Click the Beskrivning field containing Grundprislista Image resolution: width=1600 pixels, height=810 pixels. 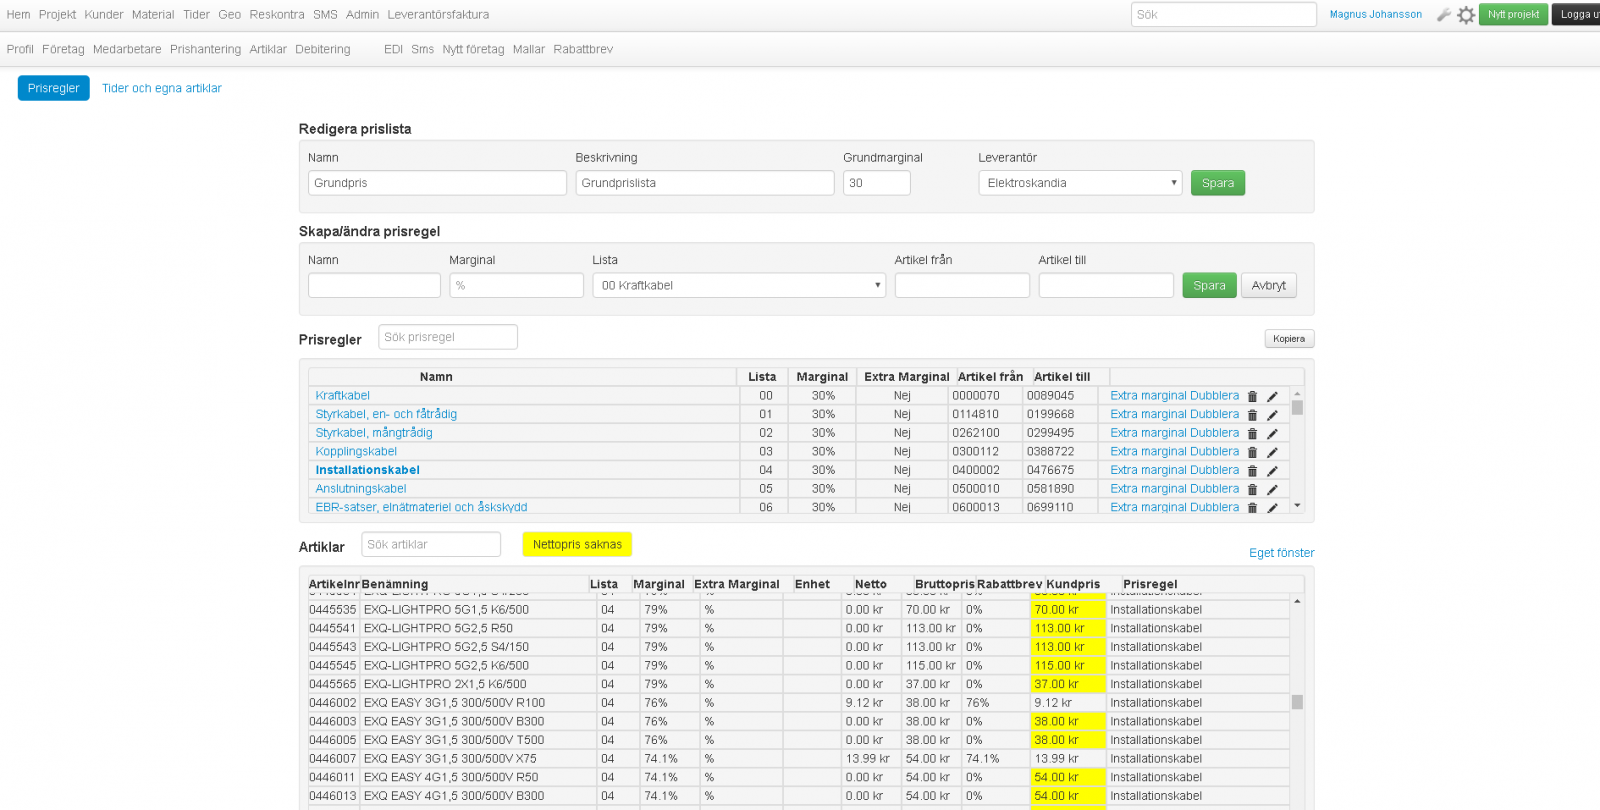[705, 183]
